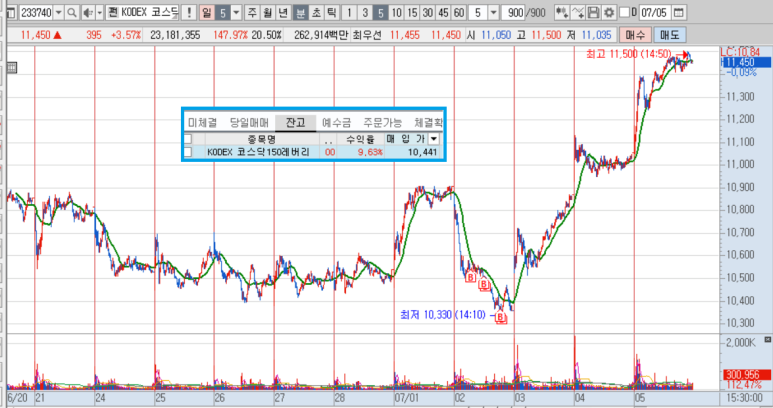The image size is (773, 408).
Task: Switch to the 예수금 tab
Action: [x=337, y=122]
